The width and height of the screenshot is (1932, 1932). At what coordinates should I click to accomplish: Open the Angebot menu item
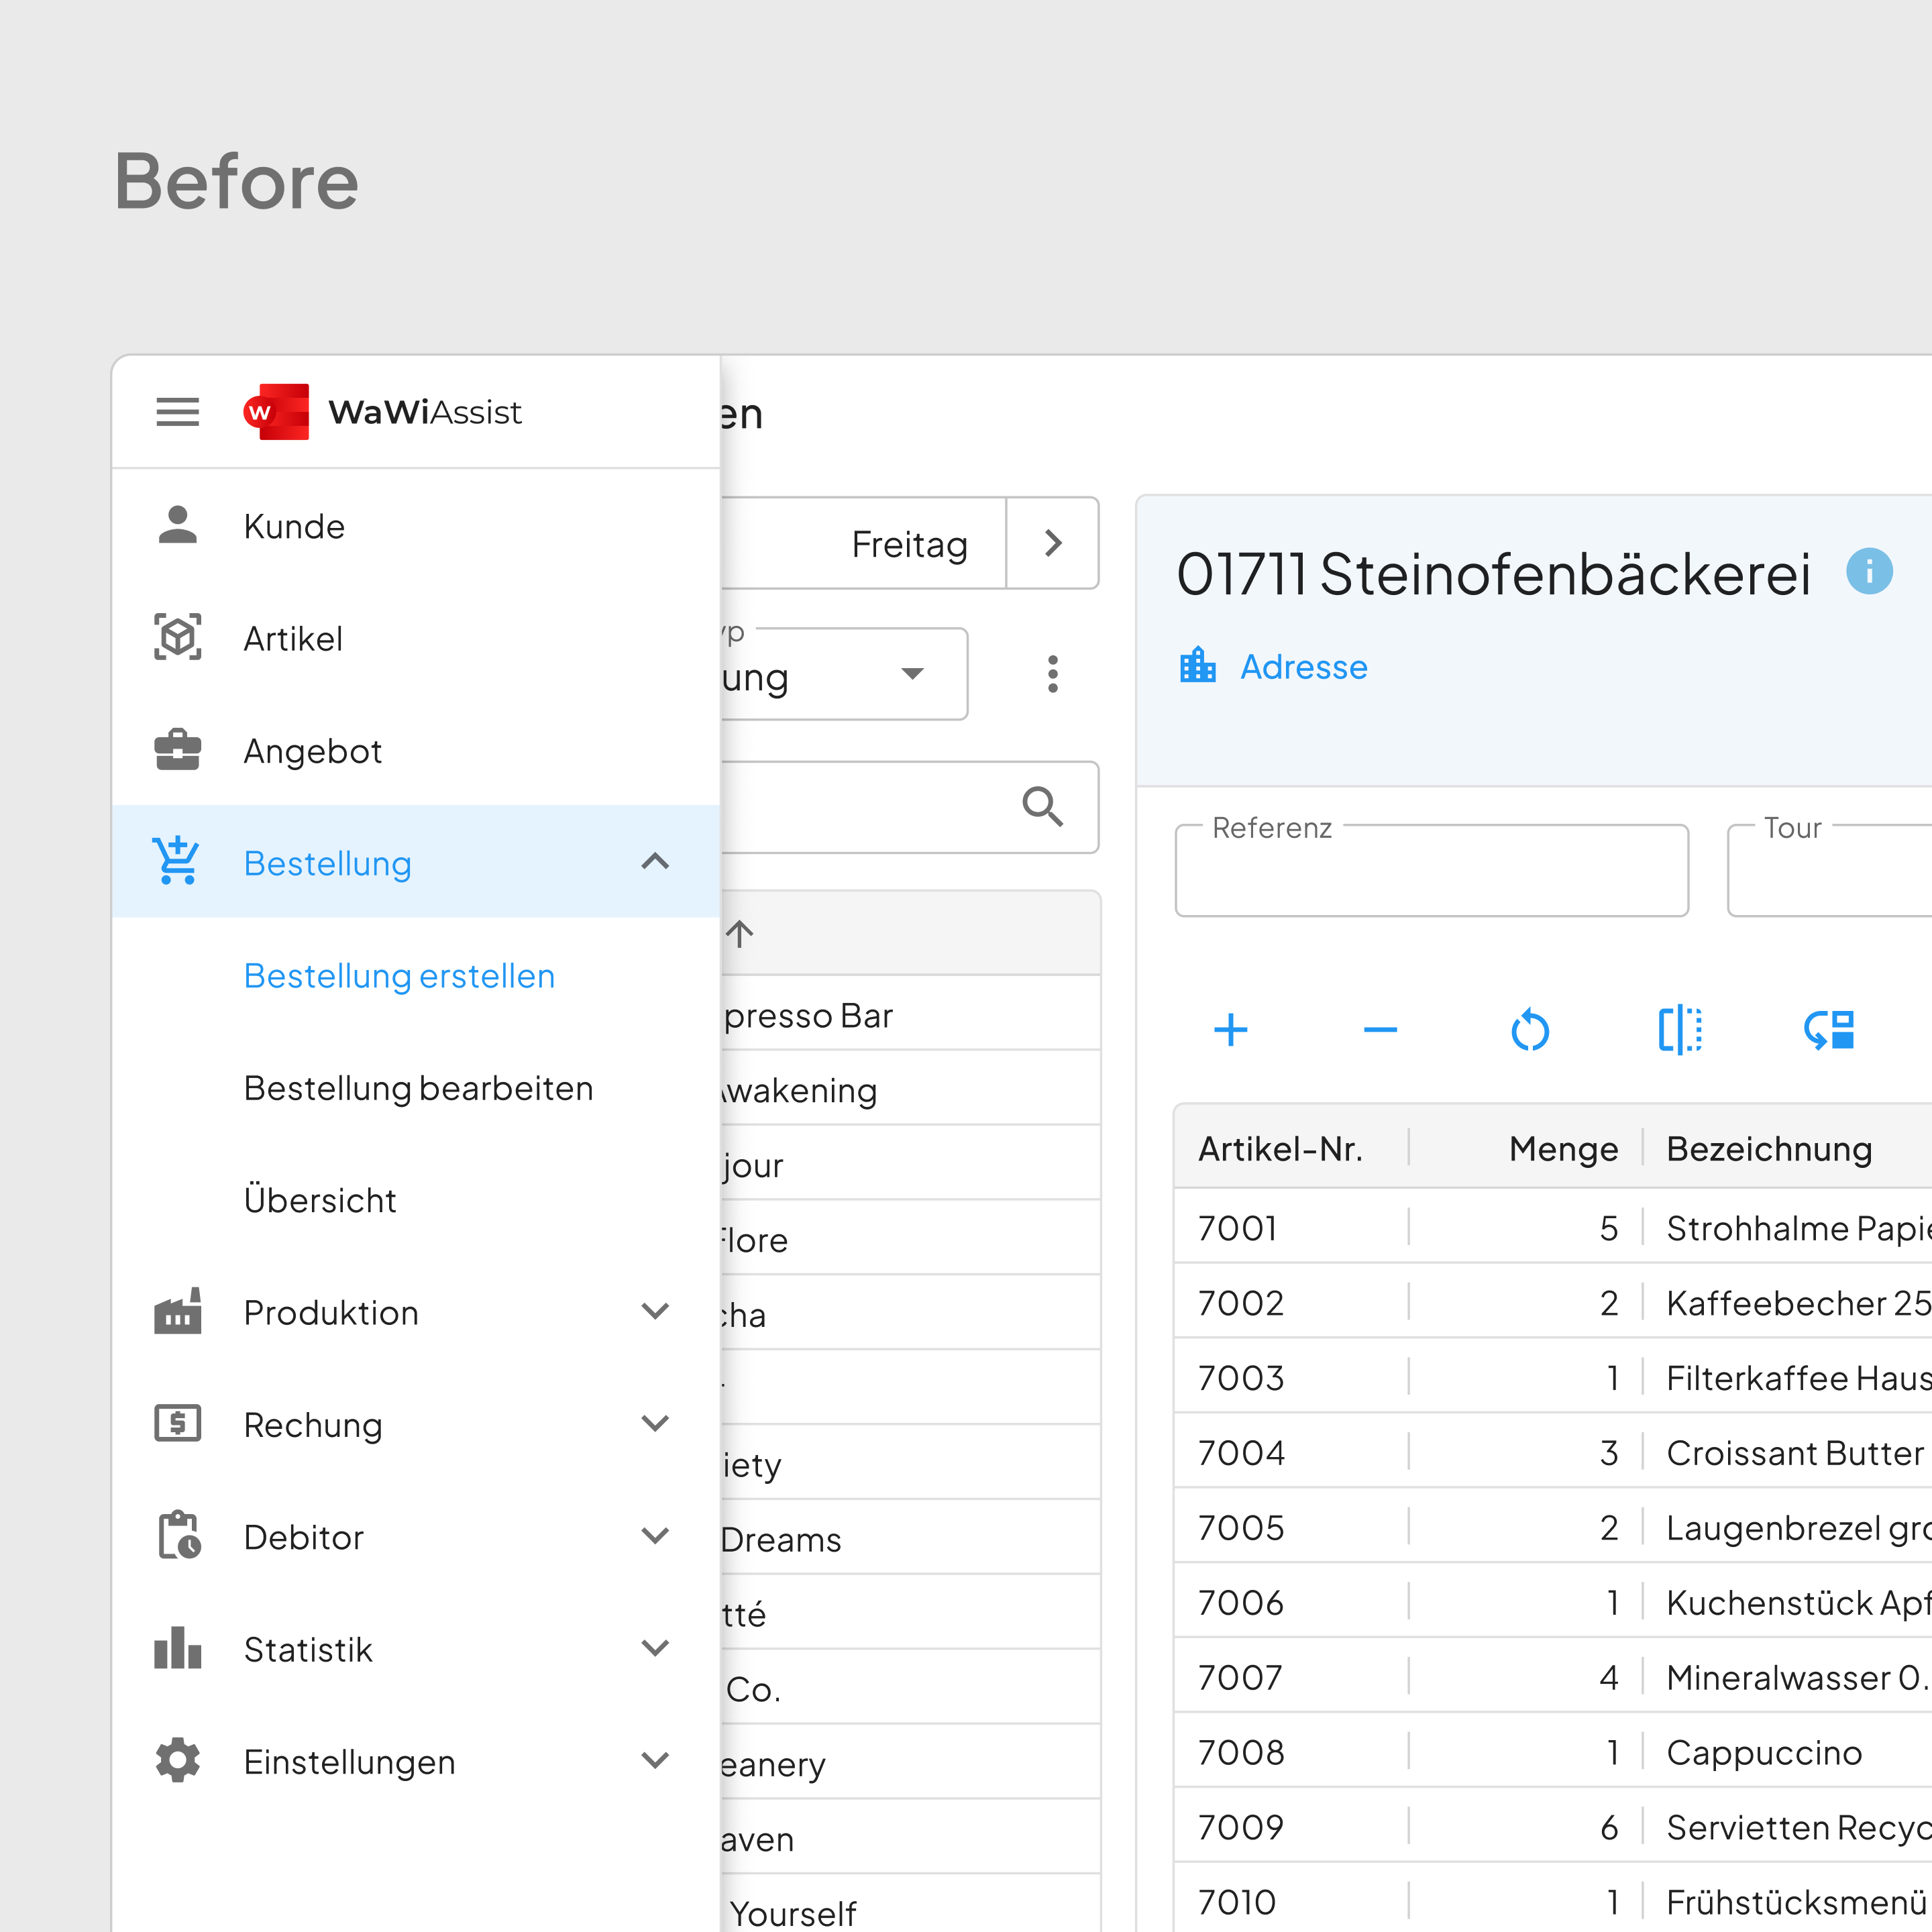point(416,750)
